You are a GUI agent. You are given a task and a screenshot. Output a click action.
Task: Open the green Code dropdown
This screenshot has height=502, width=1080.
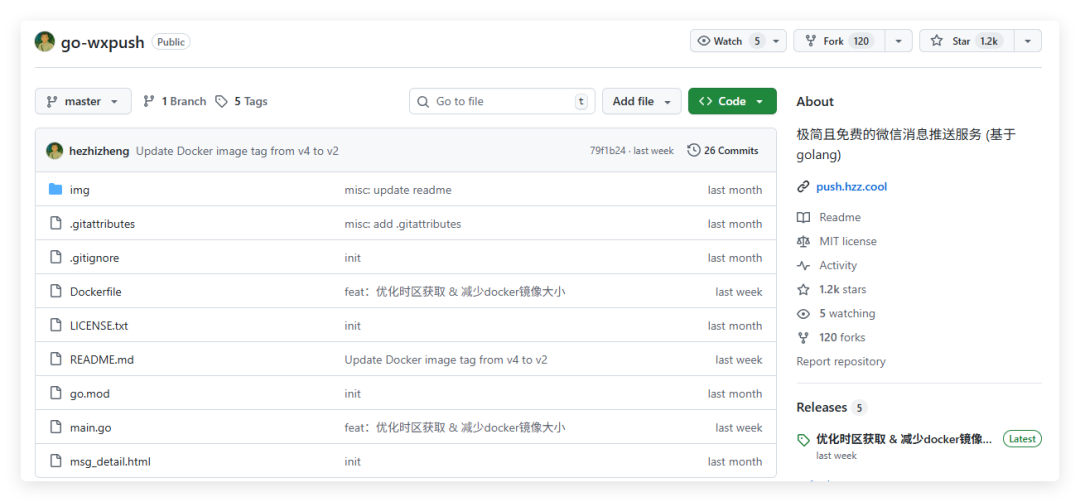coord(732,101)
